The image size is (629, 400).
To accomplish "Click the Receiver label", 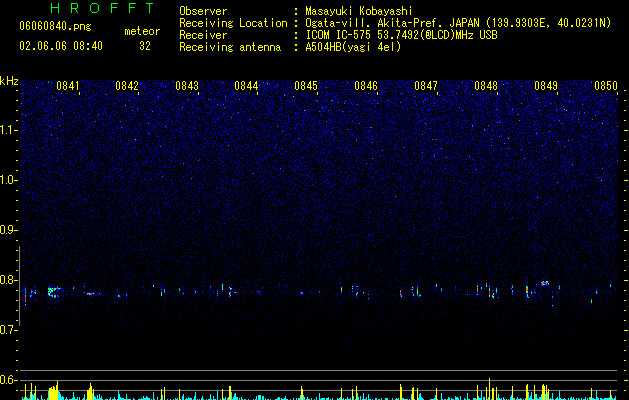I will click(203, 35).
